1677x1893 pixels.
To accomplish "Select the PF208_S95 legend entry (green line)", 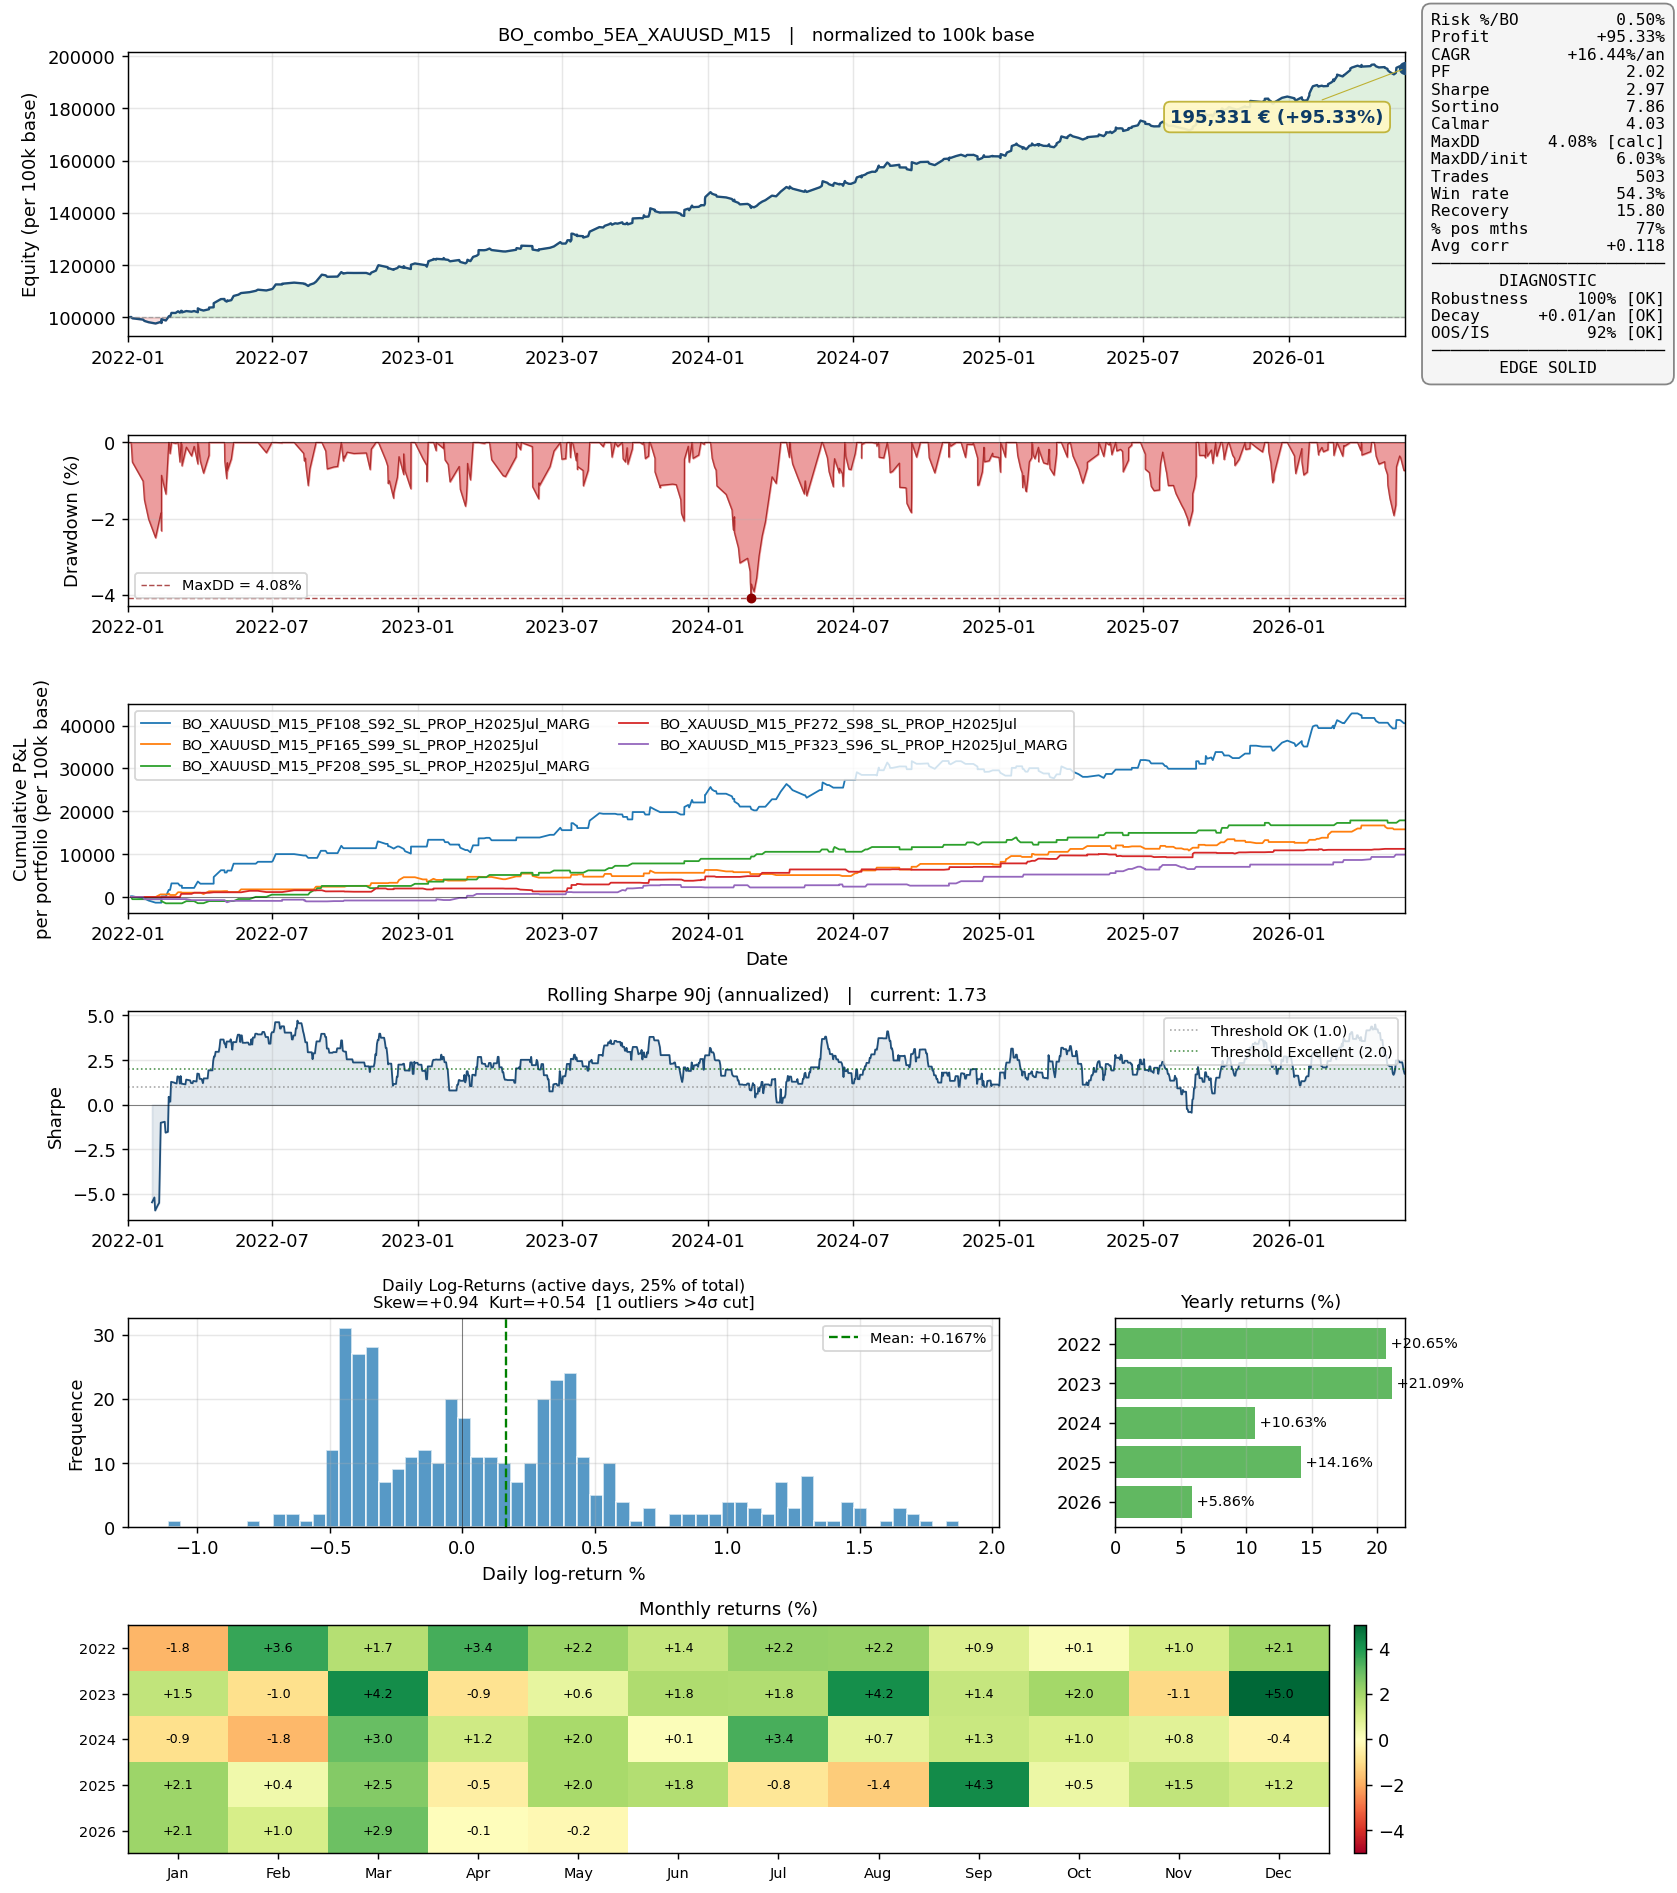I will (365, 766).
